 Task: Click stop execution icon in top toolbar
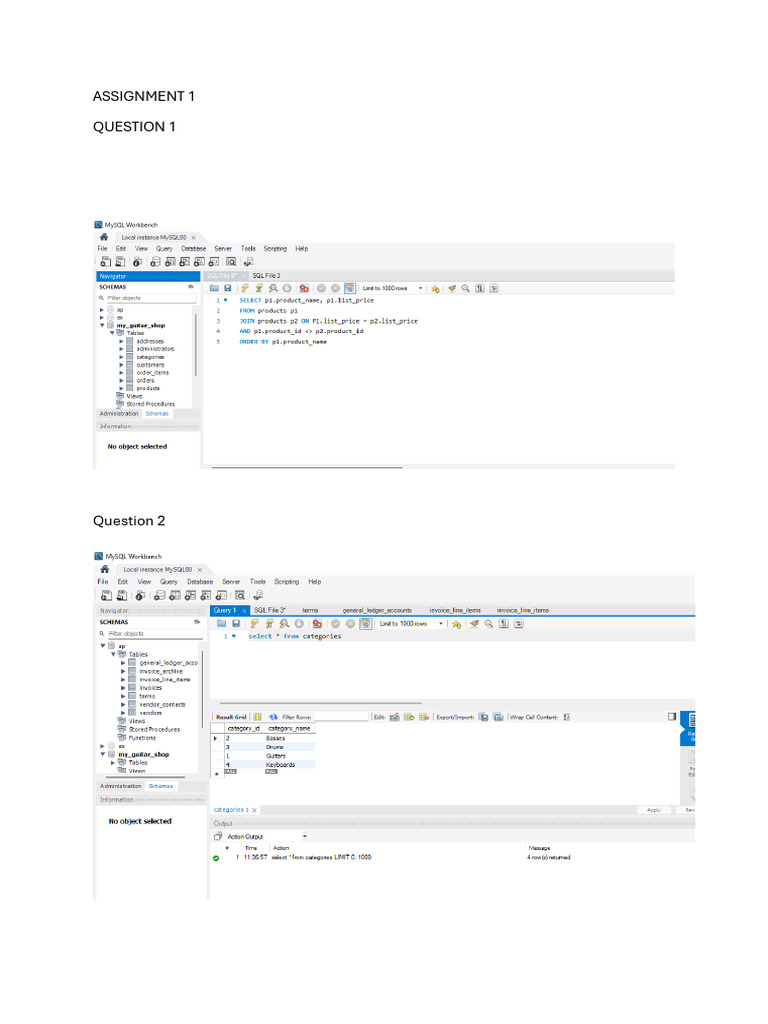287,288
